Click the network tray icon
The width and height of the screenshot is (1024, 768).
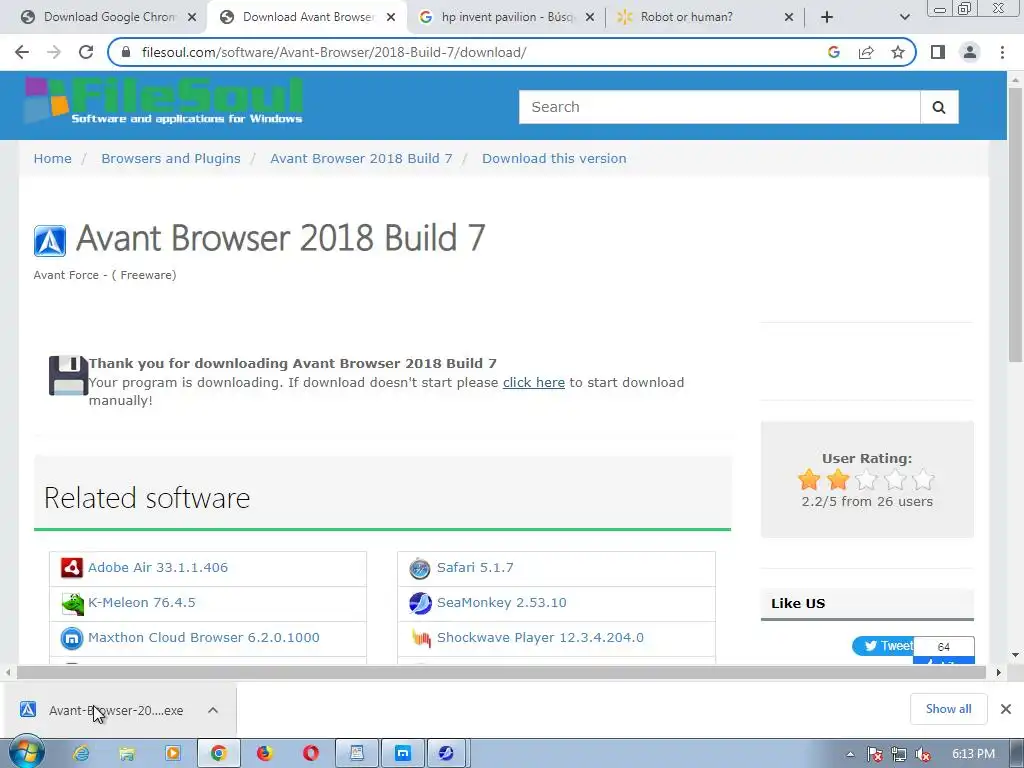click(899, 754)
